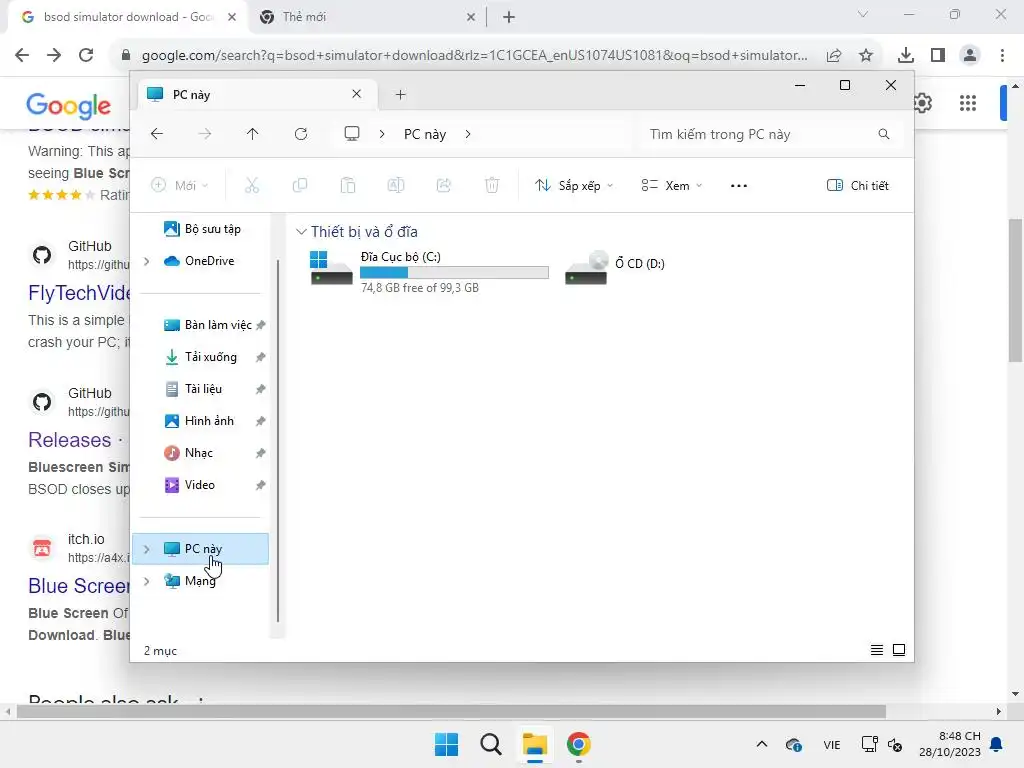Click Chrome's download tray icon
Screen dimensions: 1024x768
pos(905,55)
